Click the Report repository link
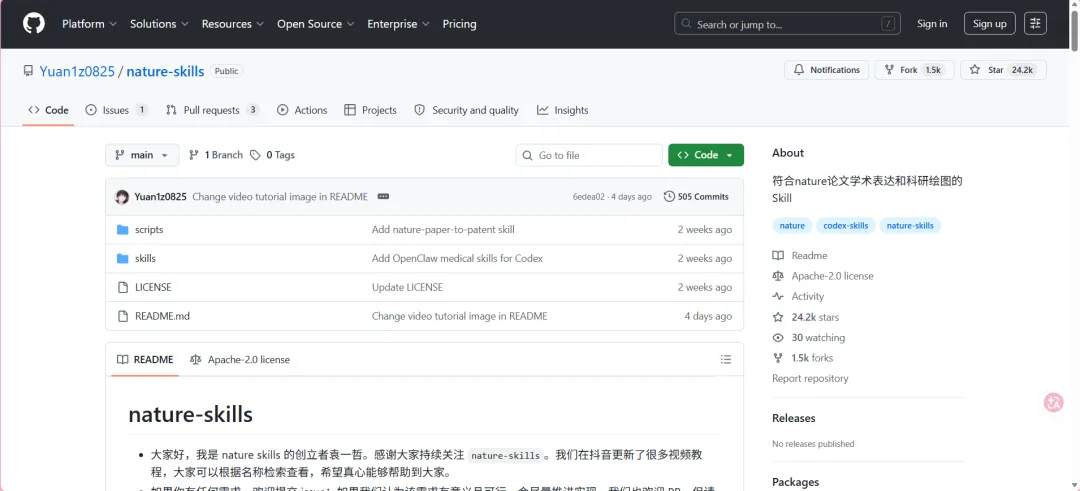Viewport: 1080px width, 491px height. pos(810,378)
